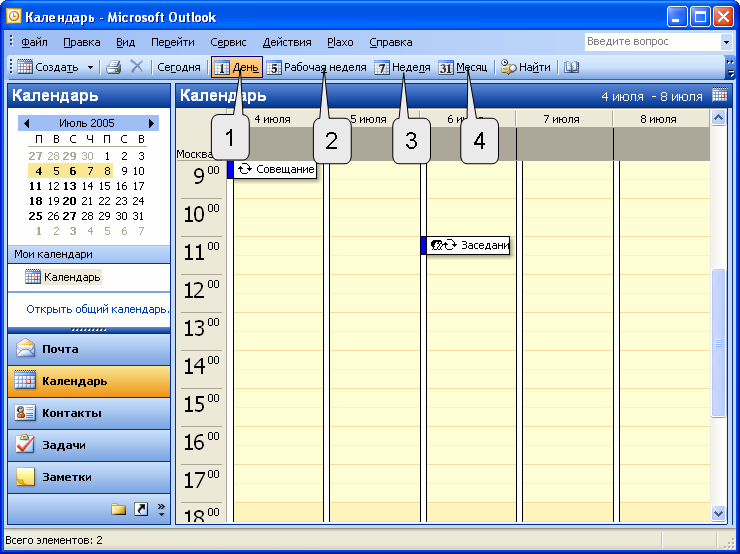Select date 20 in the mini calendar
This screenshot has width=740, height=554.
point(70,201)
